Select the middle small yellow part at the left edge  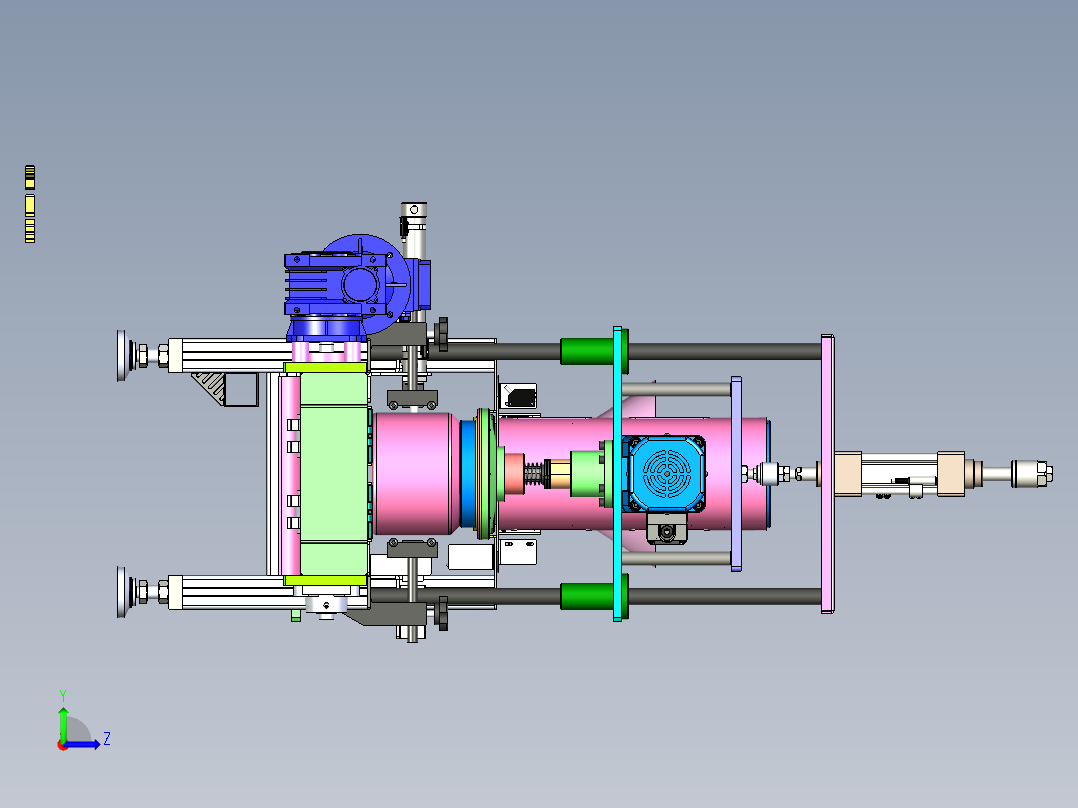[30, 205]
